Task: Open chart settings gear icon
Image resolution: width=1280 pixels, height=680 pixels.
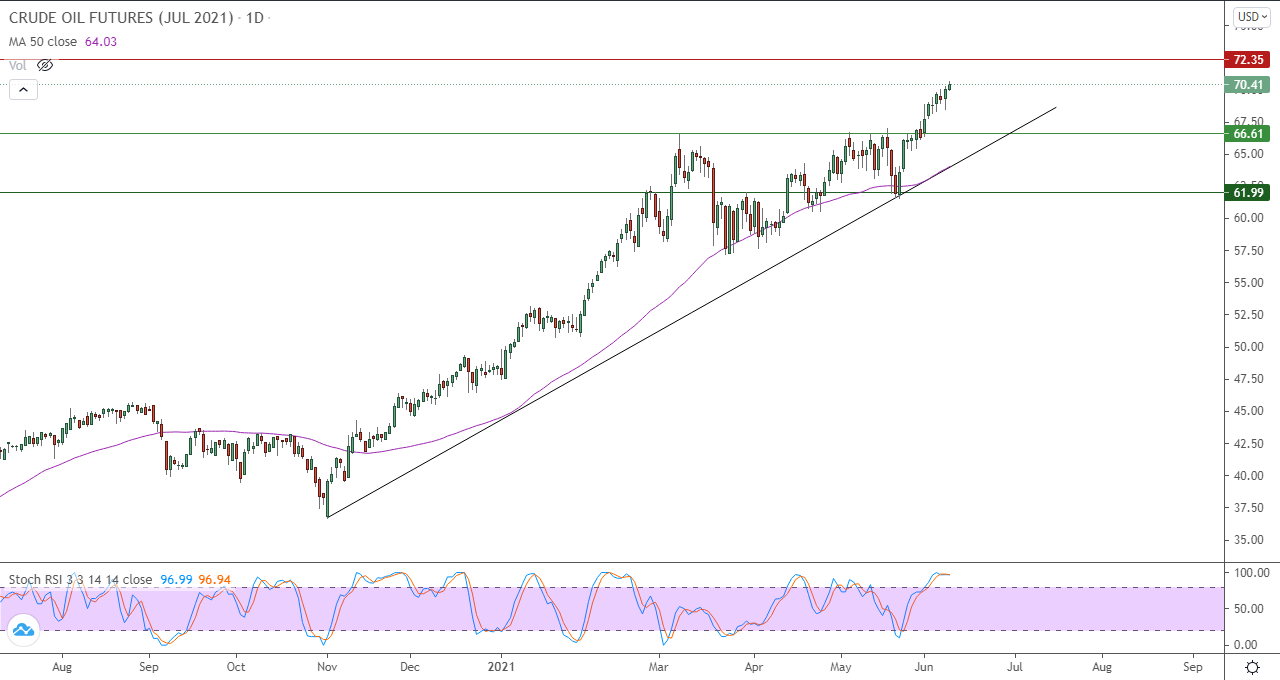Action: (x=1252, y=666)
